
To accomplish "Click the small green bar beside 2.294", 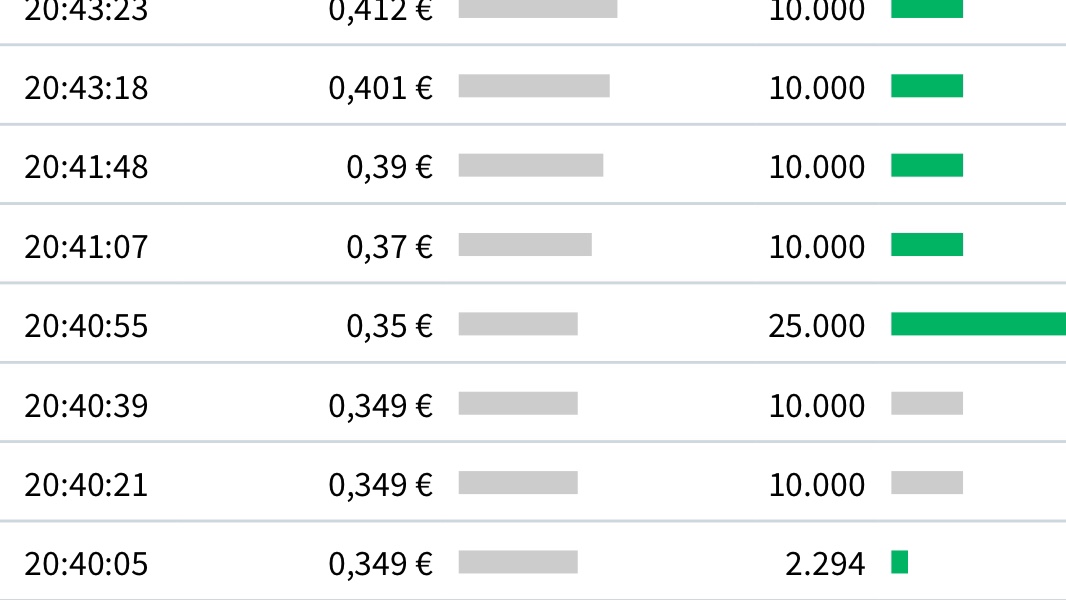I will (x=900, y=562).
